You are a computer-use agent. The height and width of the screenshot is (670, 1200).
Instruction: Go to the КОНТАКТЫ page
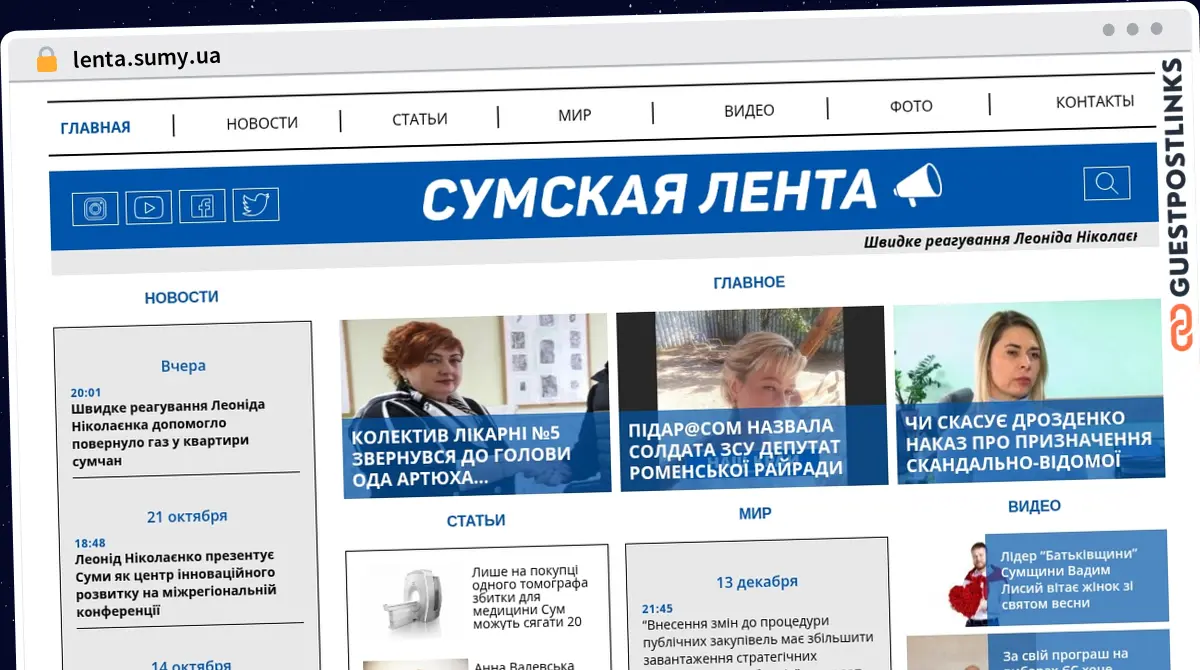coord(1095,101)
